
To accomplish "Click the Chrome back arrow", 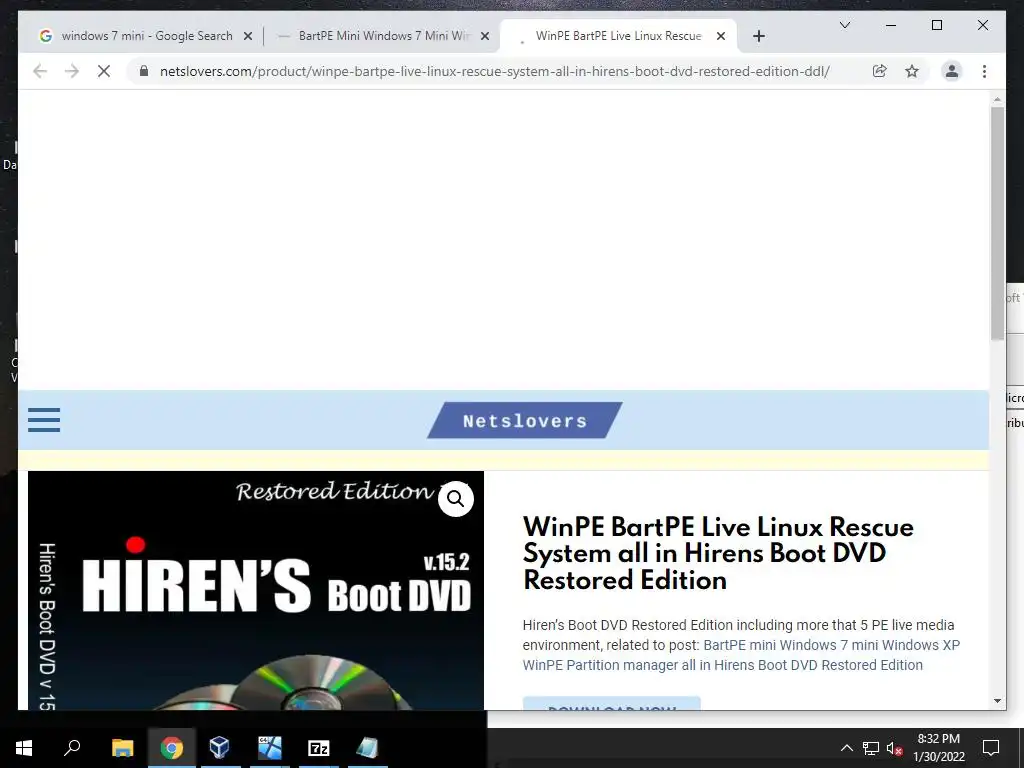I will (x=40, y=71).
